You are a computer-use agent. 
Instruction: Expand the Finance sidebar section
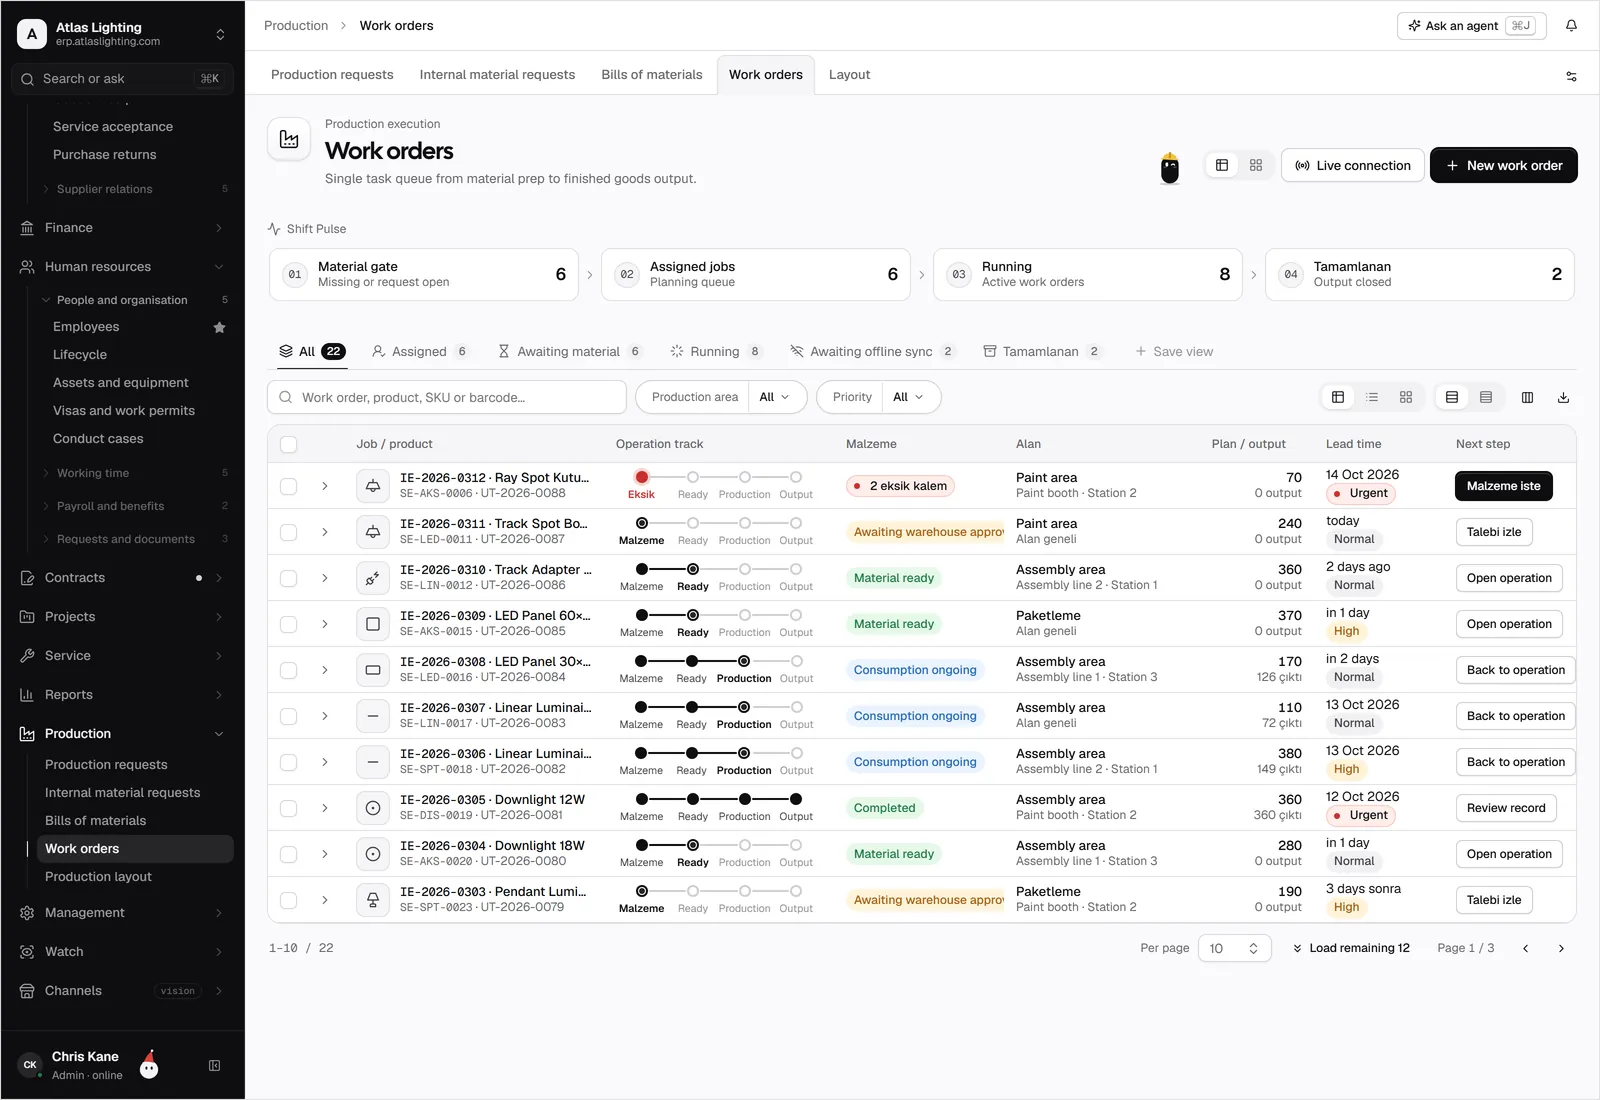(122, 228)
